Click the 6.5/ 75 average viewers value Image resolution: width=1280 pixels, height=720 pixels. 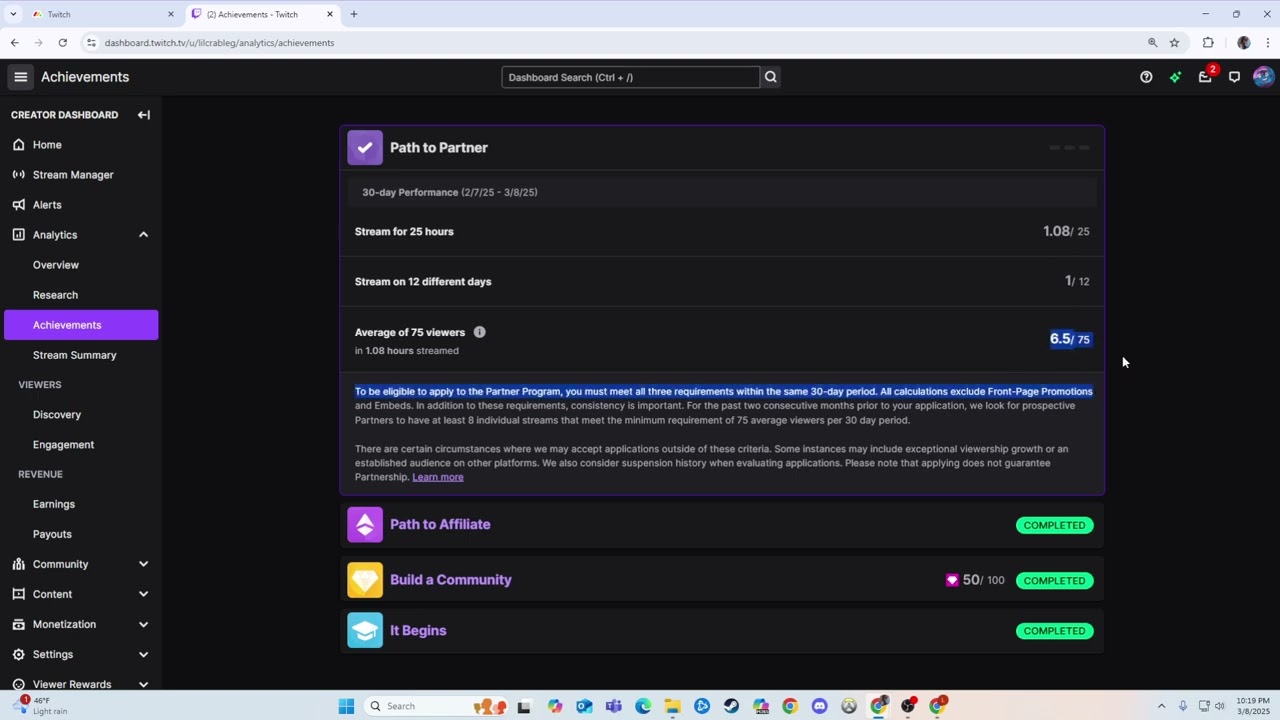coord(1070,339)
